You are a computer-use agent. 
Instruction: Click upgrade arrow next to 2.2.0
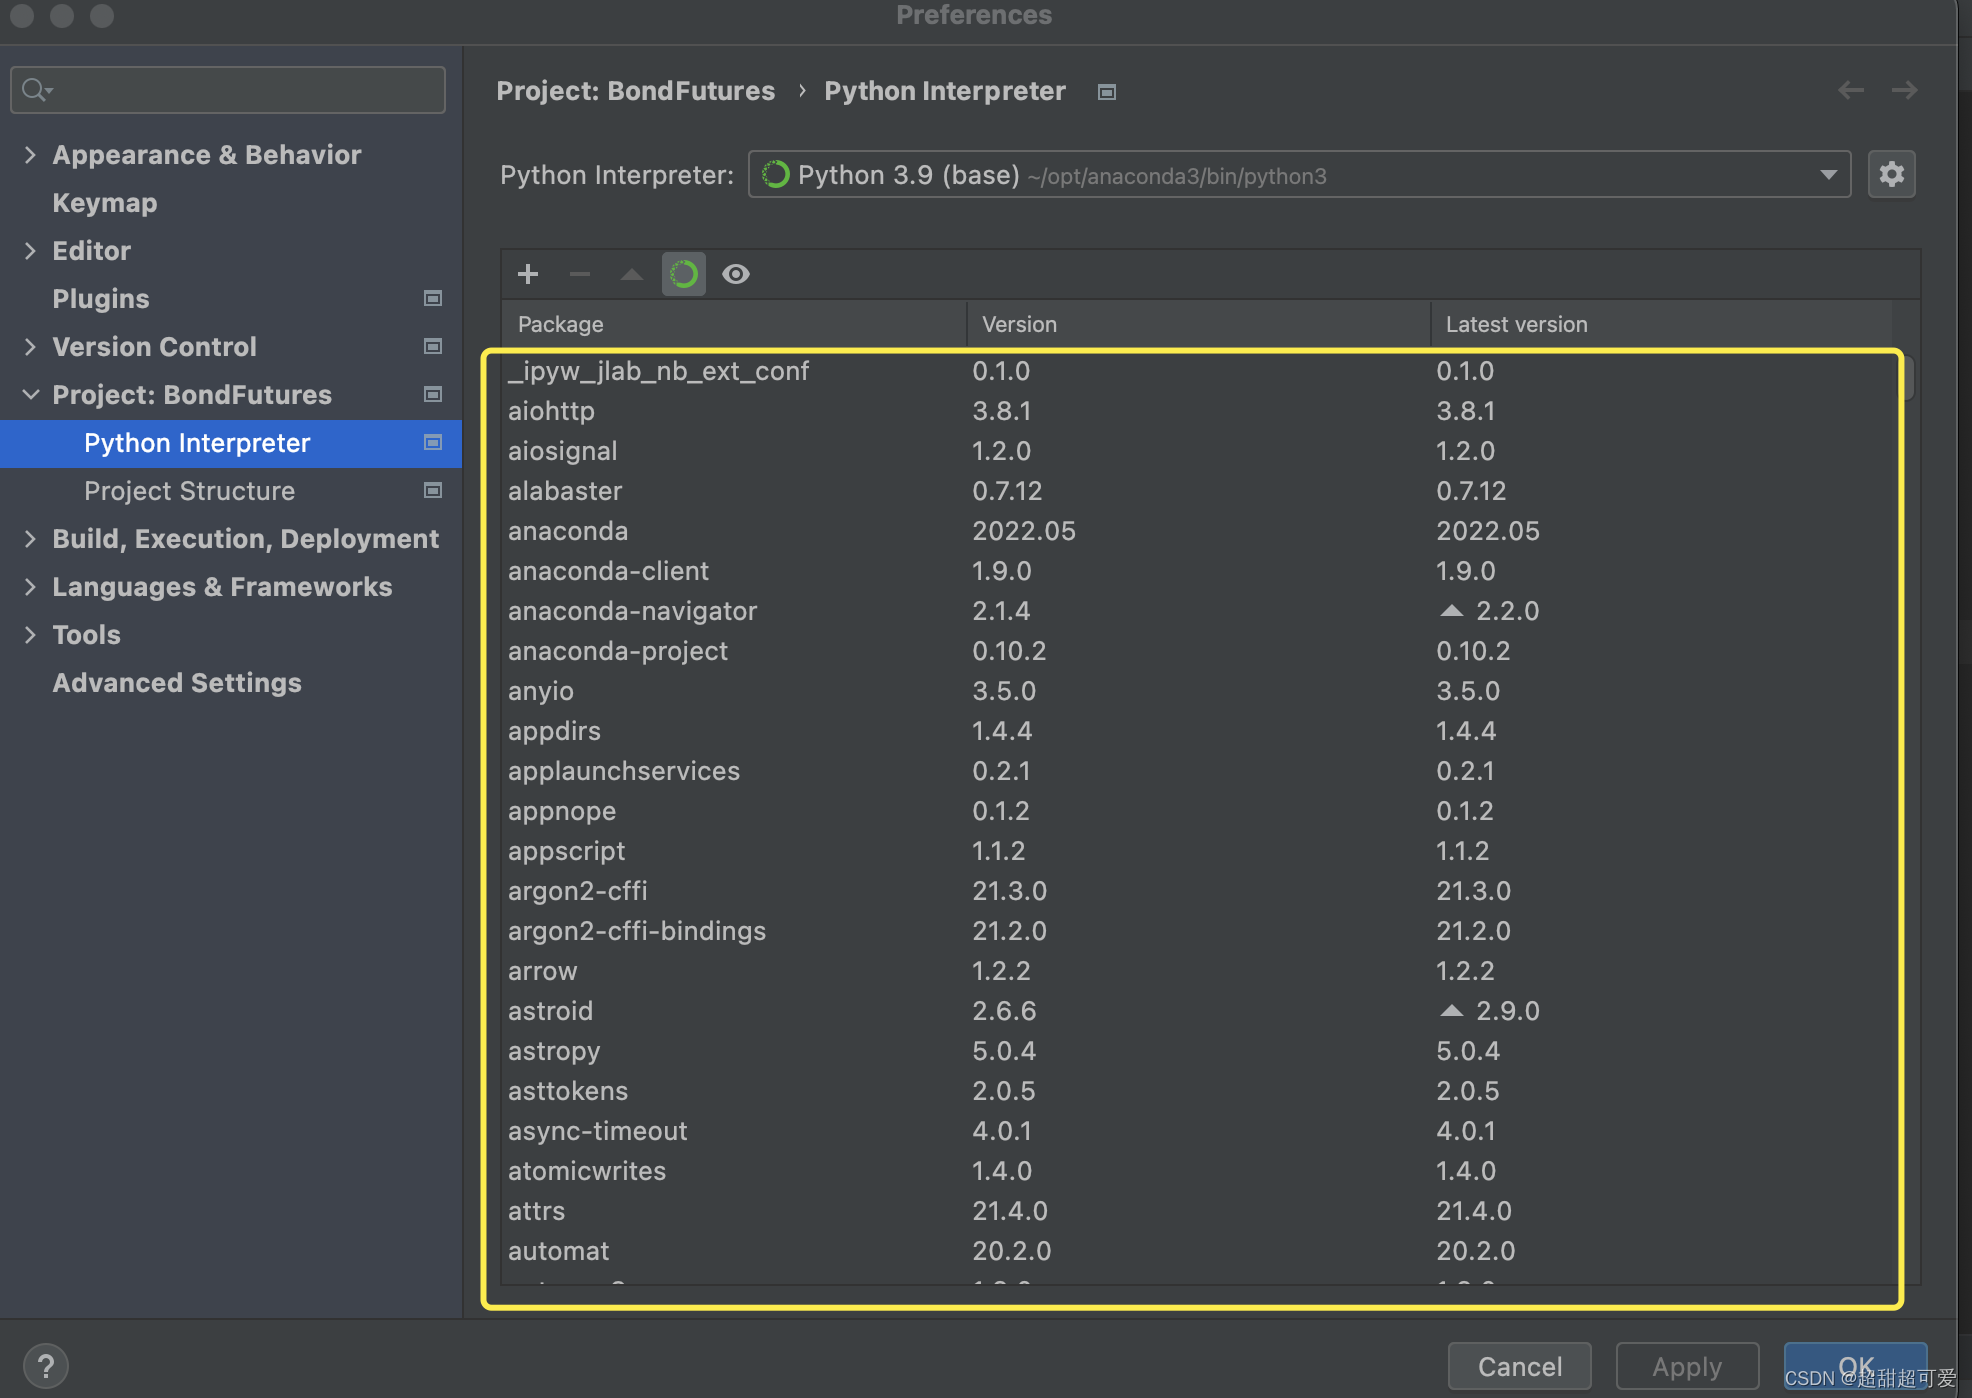tap(1451, 611)
